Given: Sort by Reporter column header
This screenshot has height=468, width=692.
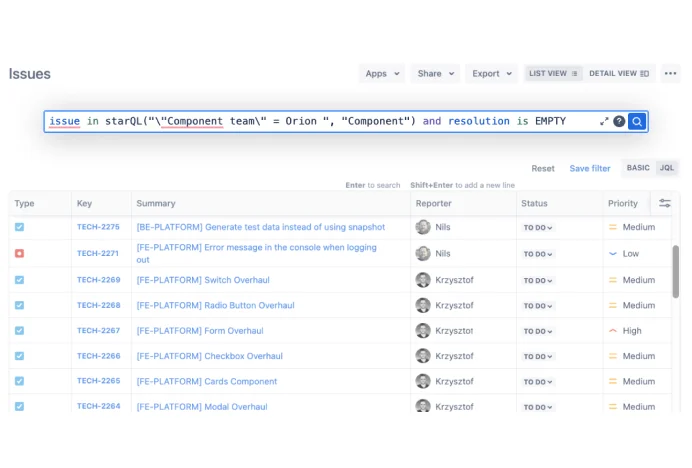Looking at the screenshot, I should [433, 203].
